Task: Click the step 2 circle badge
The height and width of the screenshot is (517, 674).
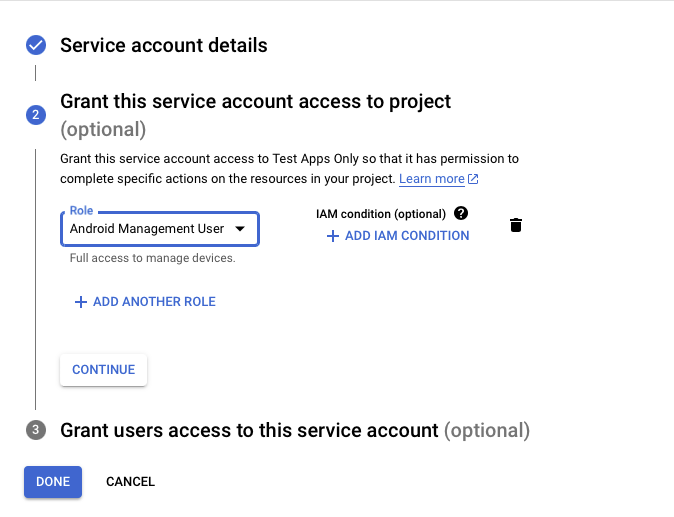Action: coord(36,115)
